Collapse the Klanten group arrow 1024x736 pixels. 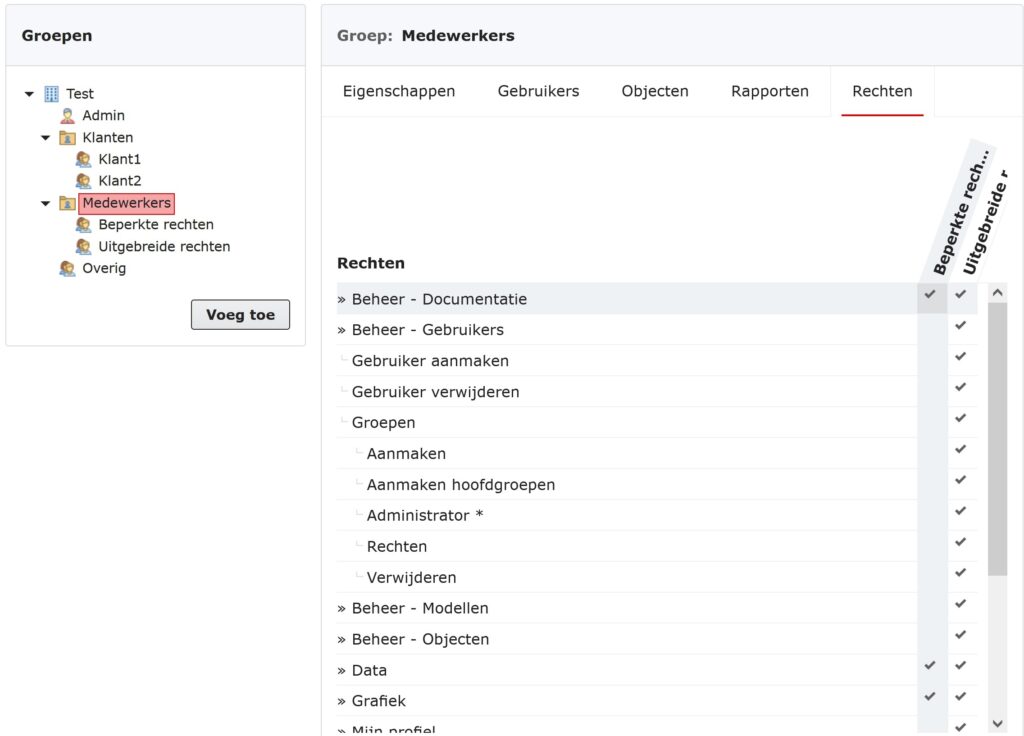[x=45, y=138]
